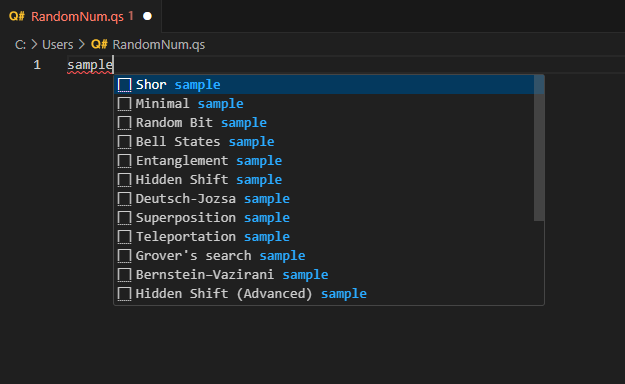Select Bell States sample entry
The width and height of the screenshot is (625, 384).
tap(324, 142)
